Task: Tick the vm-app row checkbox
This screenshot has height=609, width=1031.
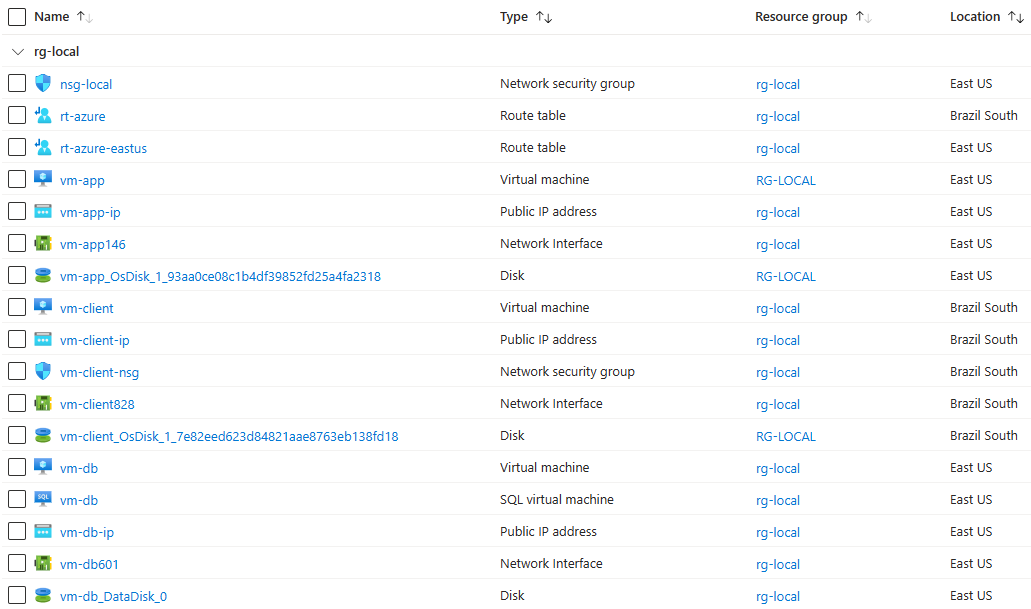Action: click(x=17, y=179)
